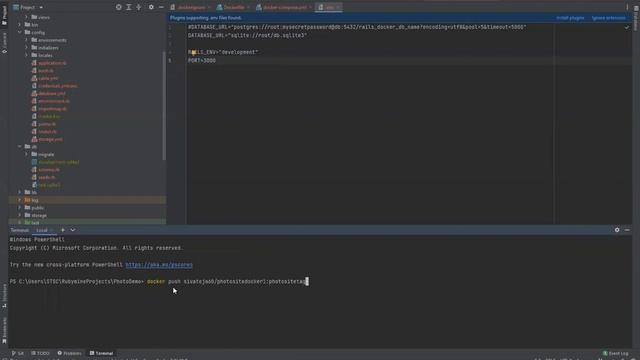Collapse the db folder
Screen dimensions: 640x360
[20, 147]
